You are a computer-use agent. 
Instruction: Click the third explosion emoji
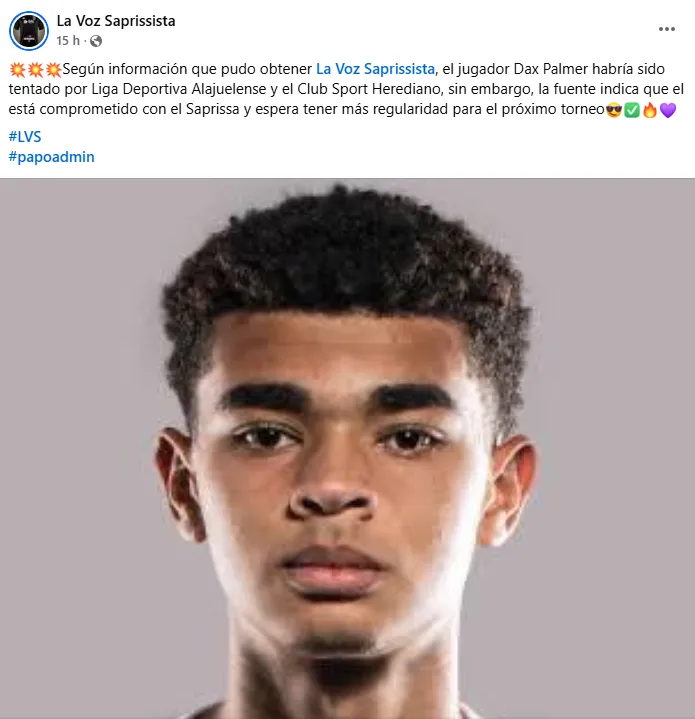53,70
